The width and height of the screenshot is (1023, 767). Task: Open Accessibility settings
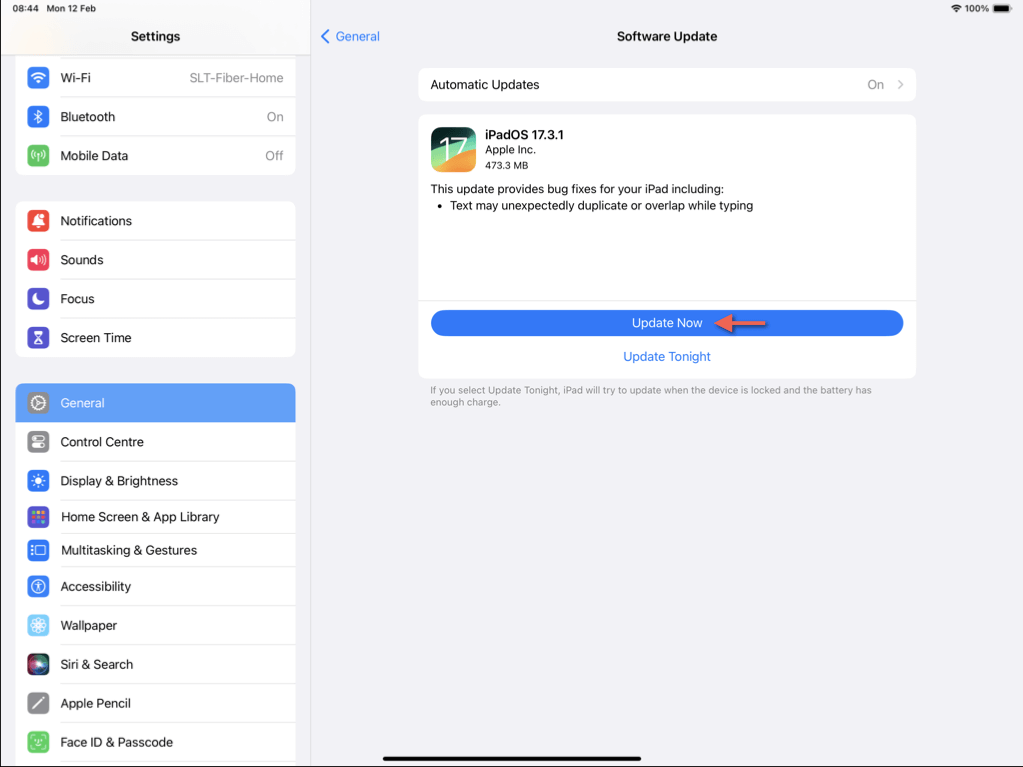pyautogui.click(x=96, y=587)
